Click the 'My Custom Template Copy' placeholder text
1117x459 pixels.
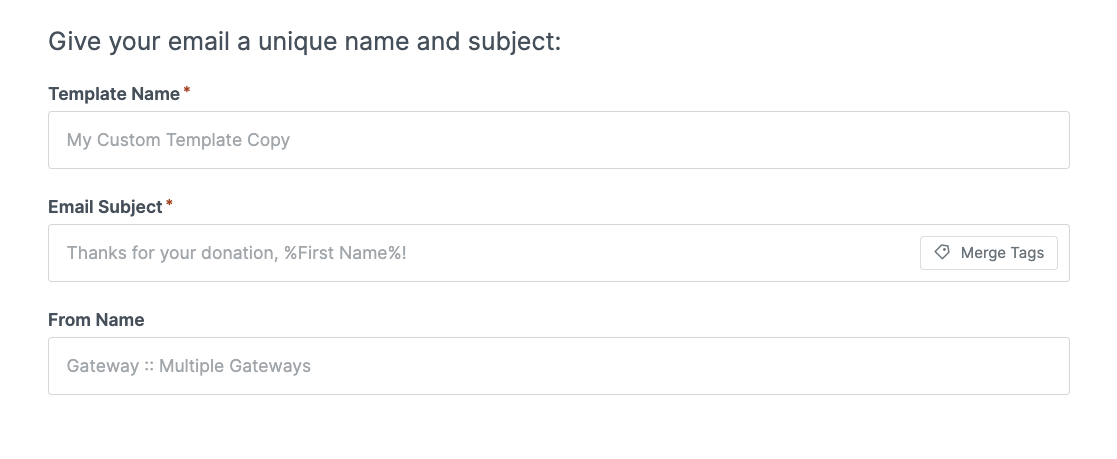178,140
